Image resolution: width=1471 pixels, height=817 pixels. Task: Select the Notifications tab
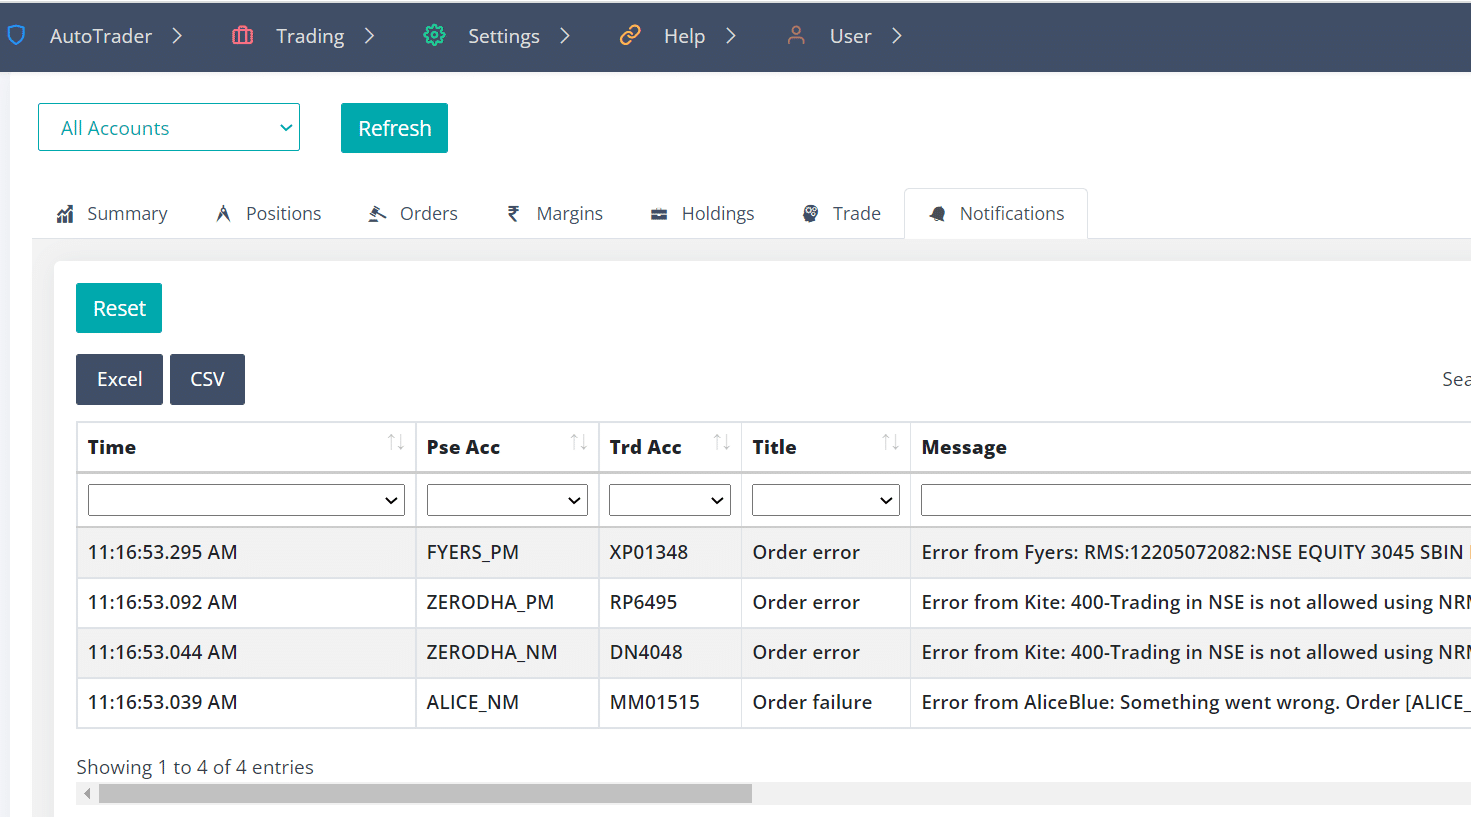point(996,214)
